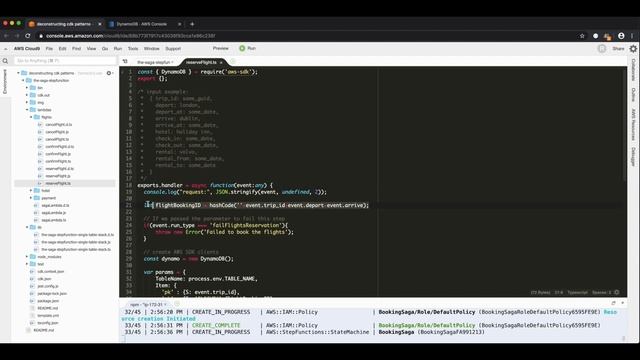Click the plus icon after editor tabs
Viewport: 640px width, 360px height.
click(x=233, y=62)
